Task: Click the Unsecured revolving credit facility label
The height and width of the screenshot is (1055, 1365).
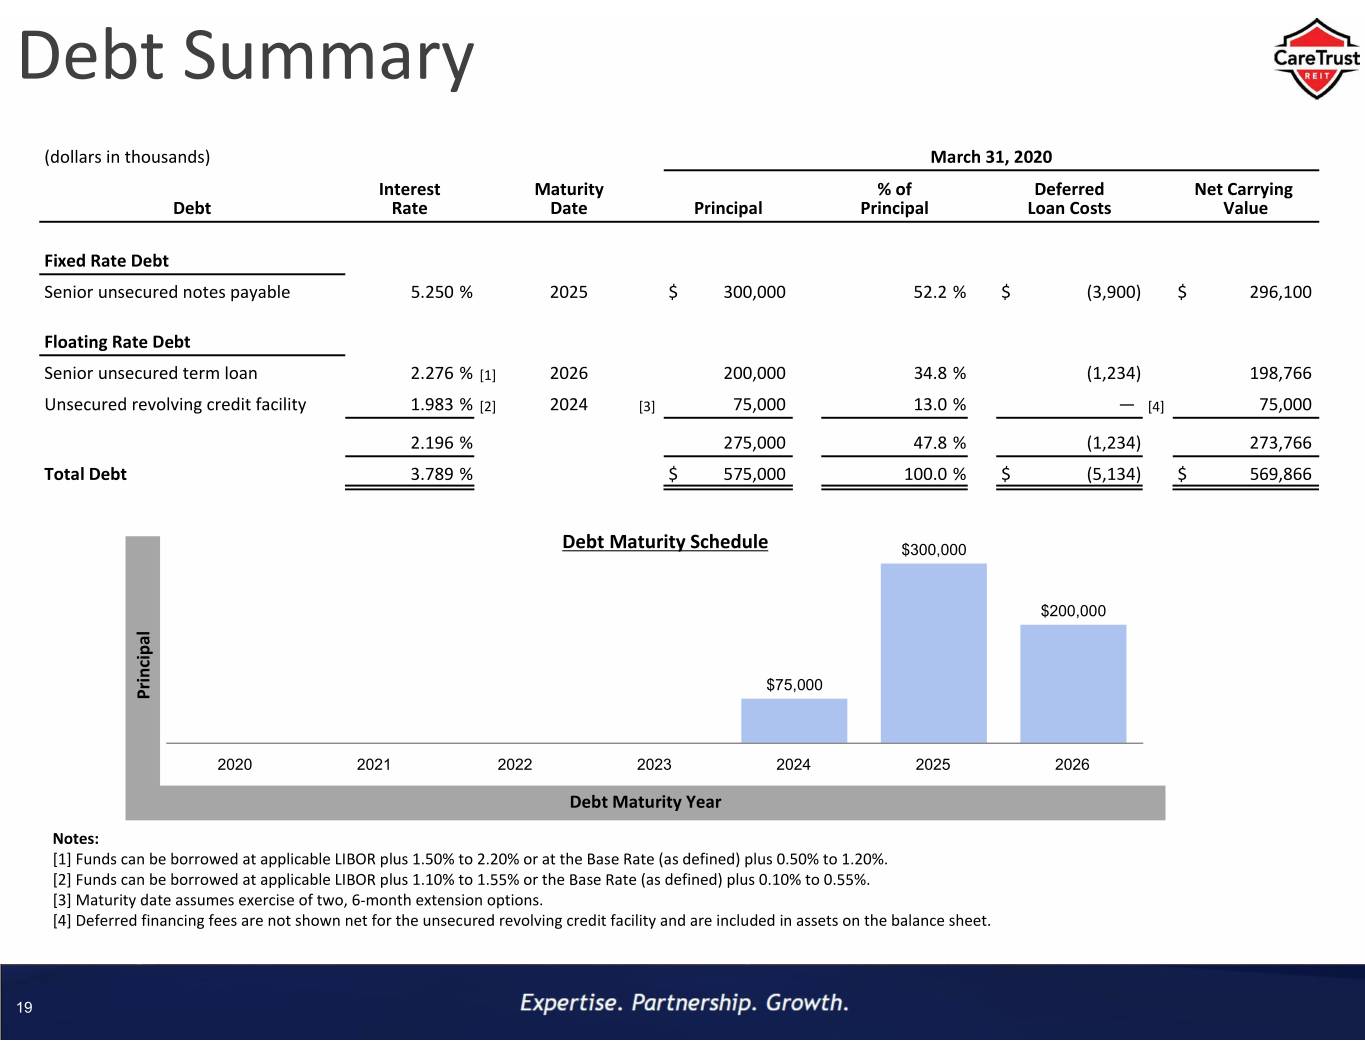Action: click(x=175, y=404)
